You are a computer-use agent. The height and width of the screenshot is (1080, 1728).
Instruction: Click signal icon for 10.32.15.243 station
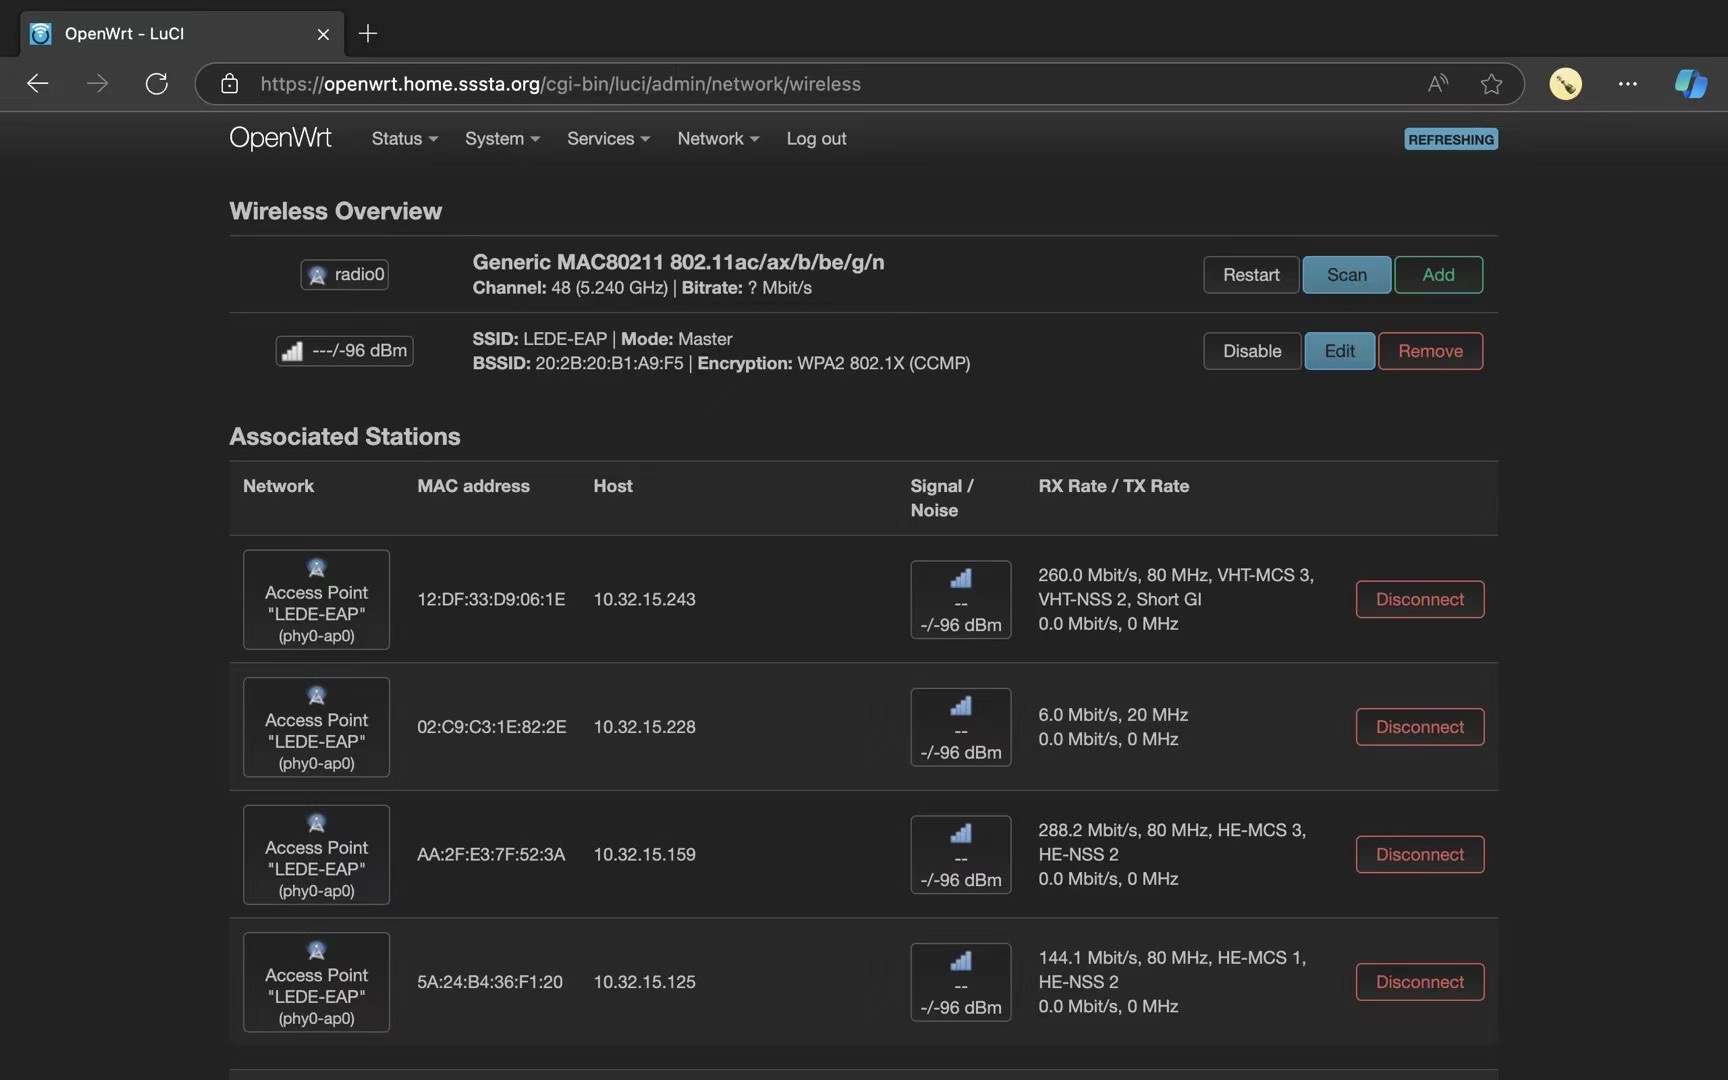(x=960, y=599)
